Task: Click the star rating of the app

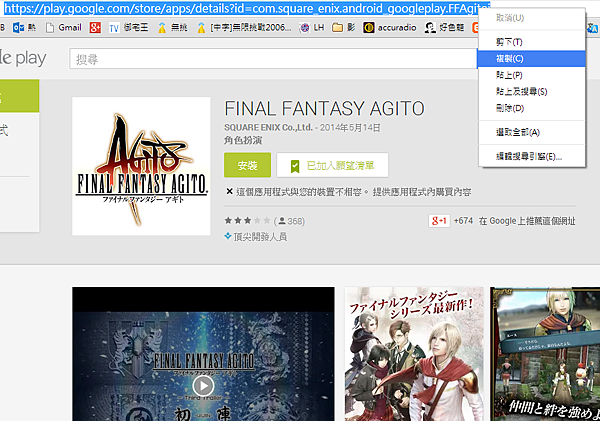Action: (x=247, y=220)
